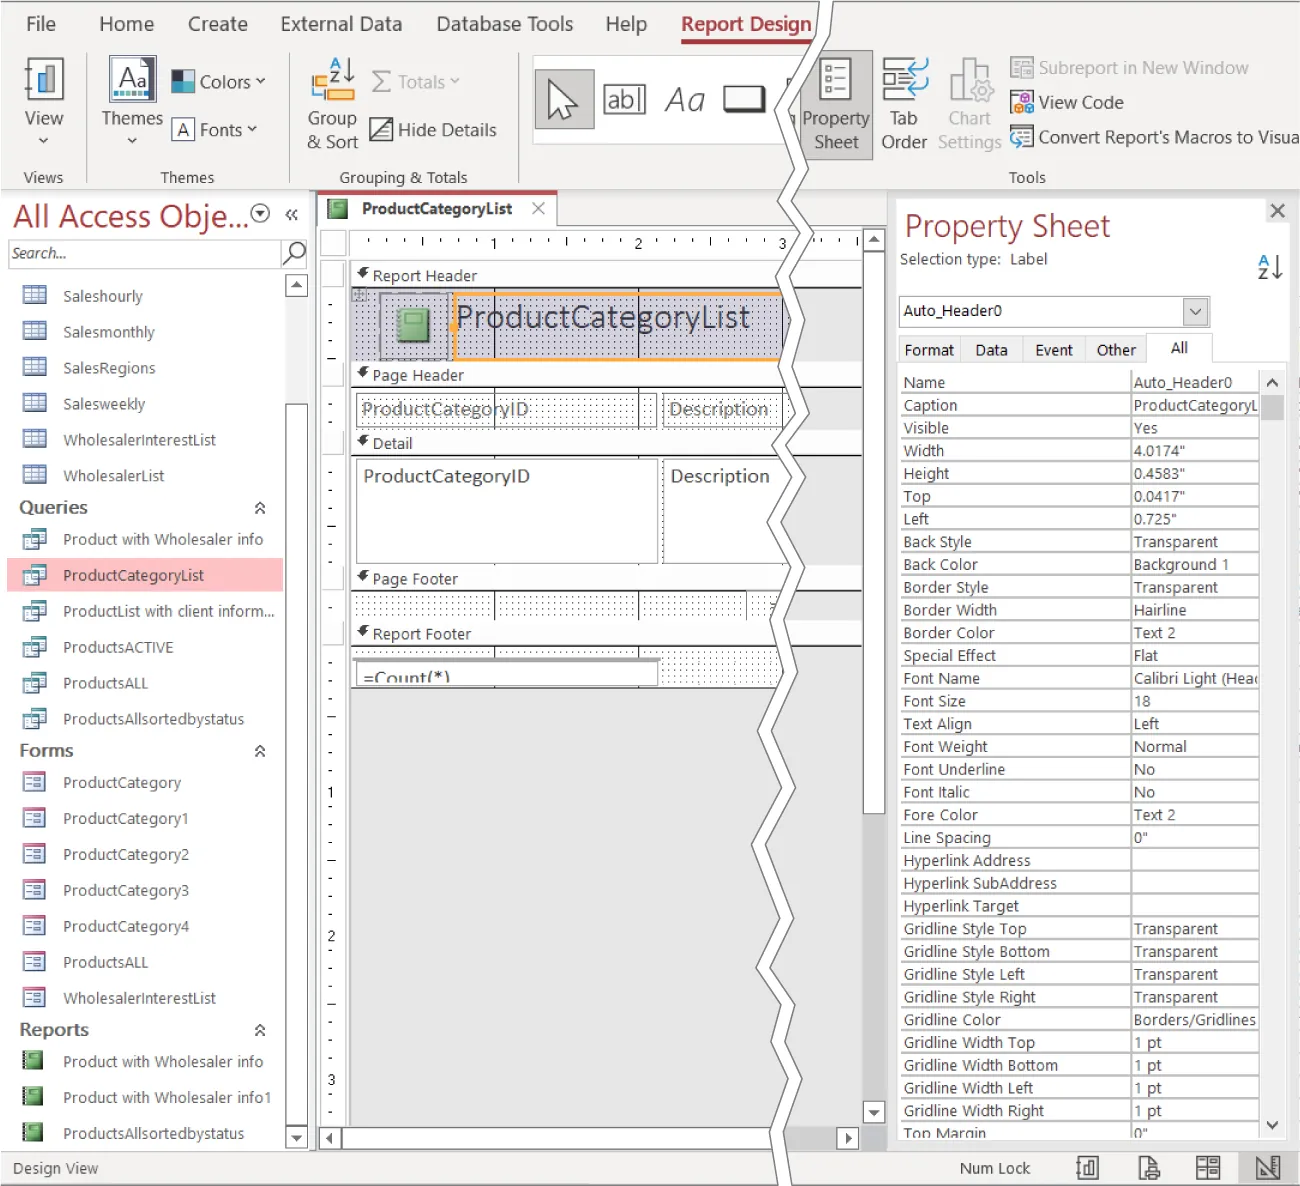Toggle Hide Details in the ribbon

tap(432, 129)
